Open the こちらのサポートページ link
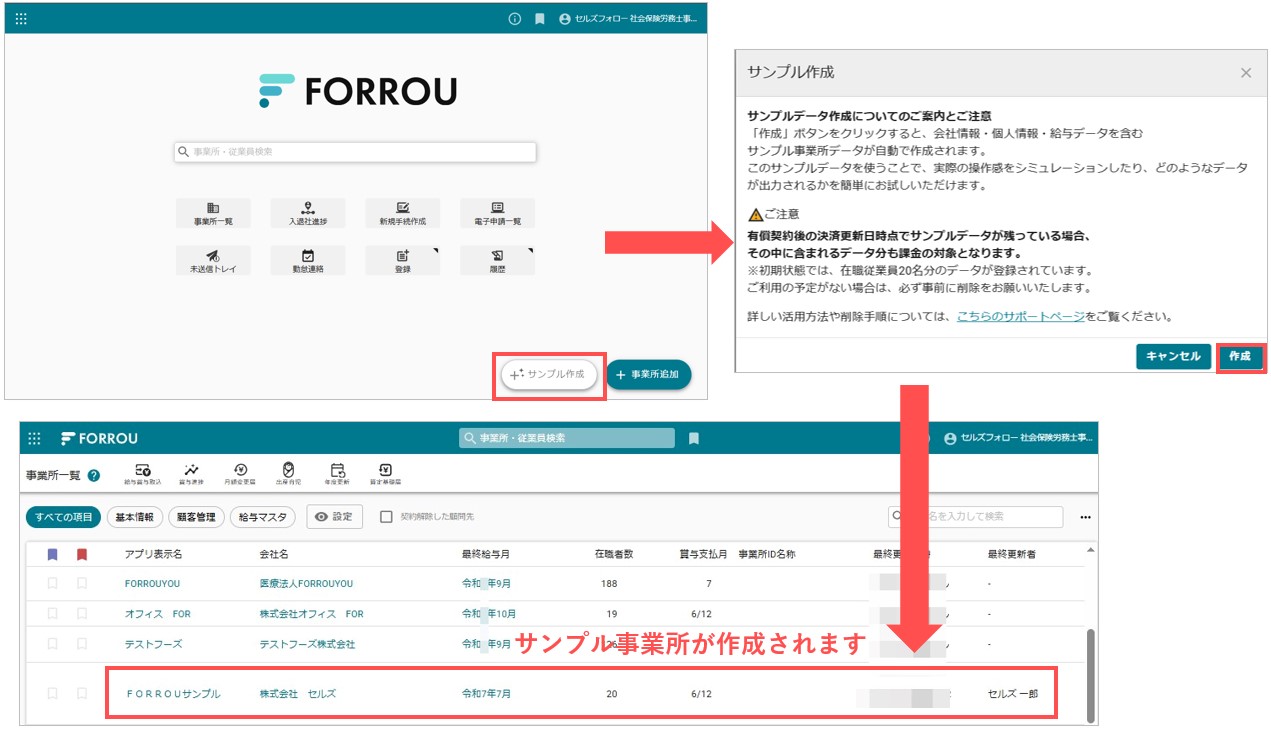 tap(1020, 316)
